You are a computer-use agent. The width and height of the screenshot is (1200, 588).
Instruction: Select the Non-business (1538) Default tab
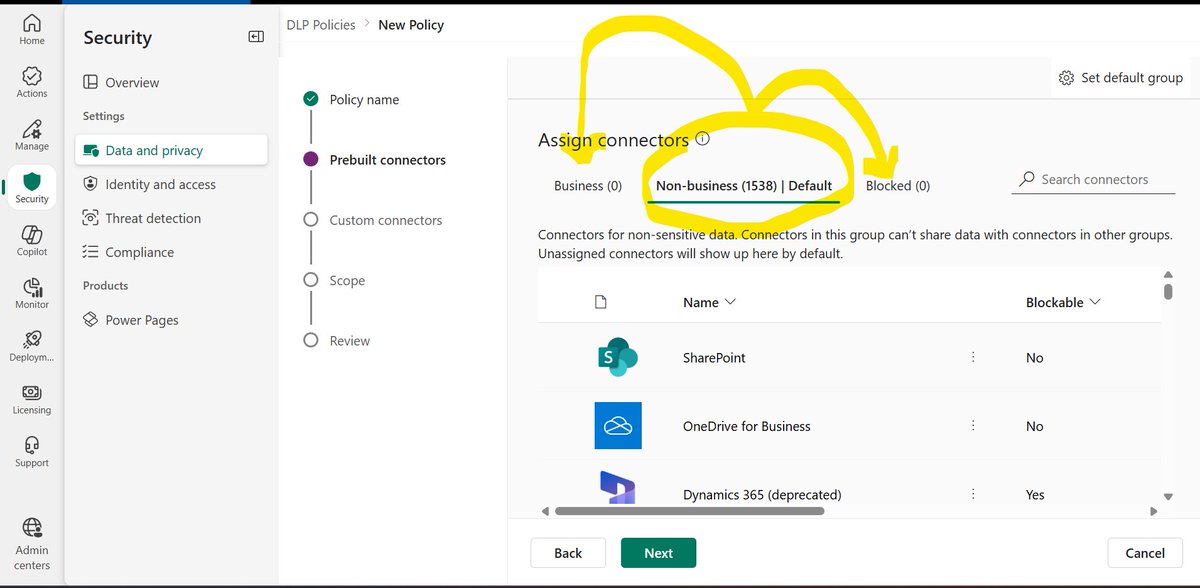coord(744,185)
